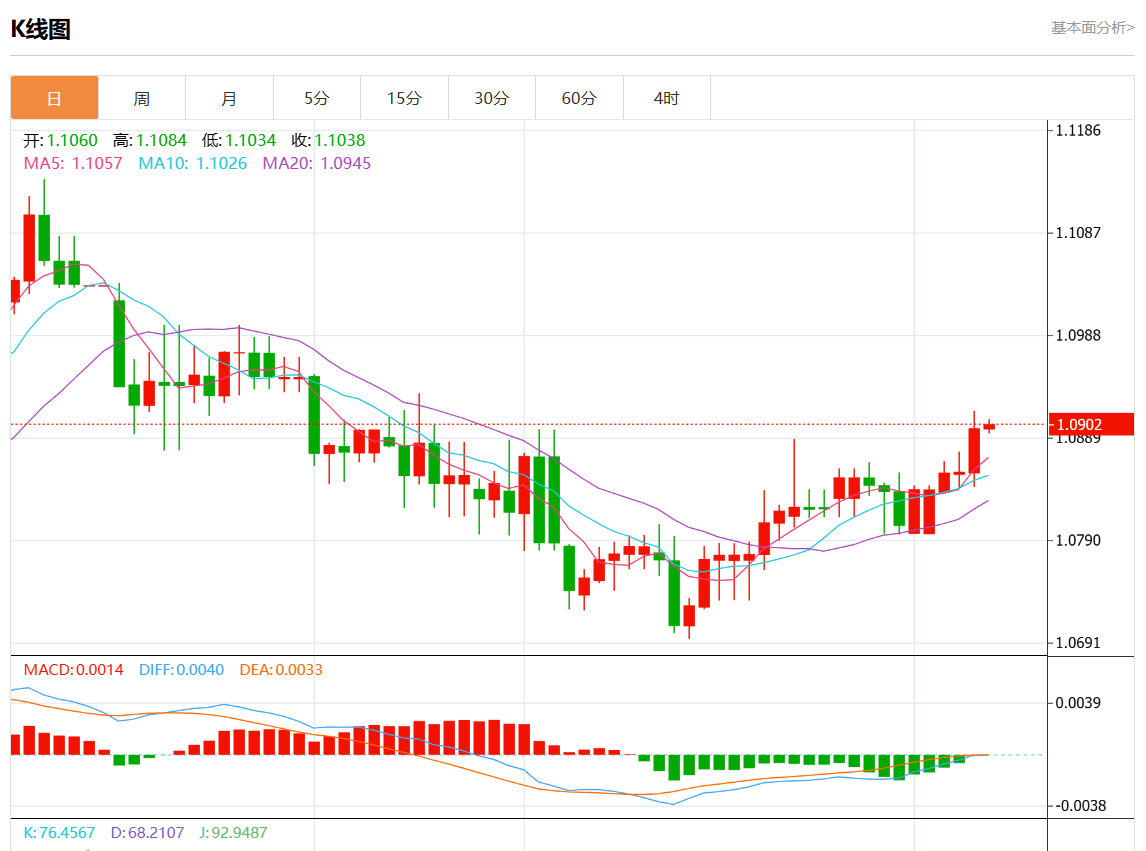The width and height of the screenshot is (1146, 851).
Task: Open the 基本面分析 link
Action: pos(1091,28)
